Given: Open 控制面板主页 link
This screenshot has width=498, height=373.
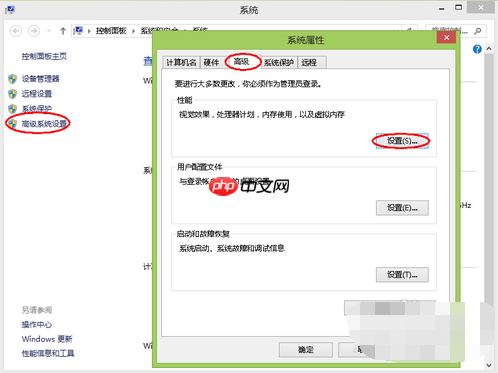Looking at the screenshot, I should (44, 56).
